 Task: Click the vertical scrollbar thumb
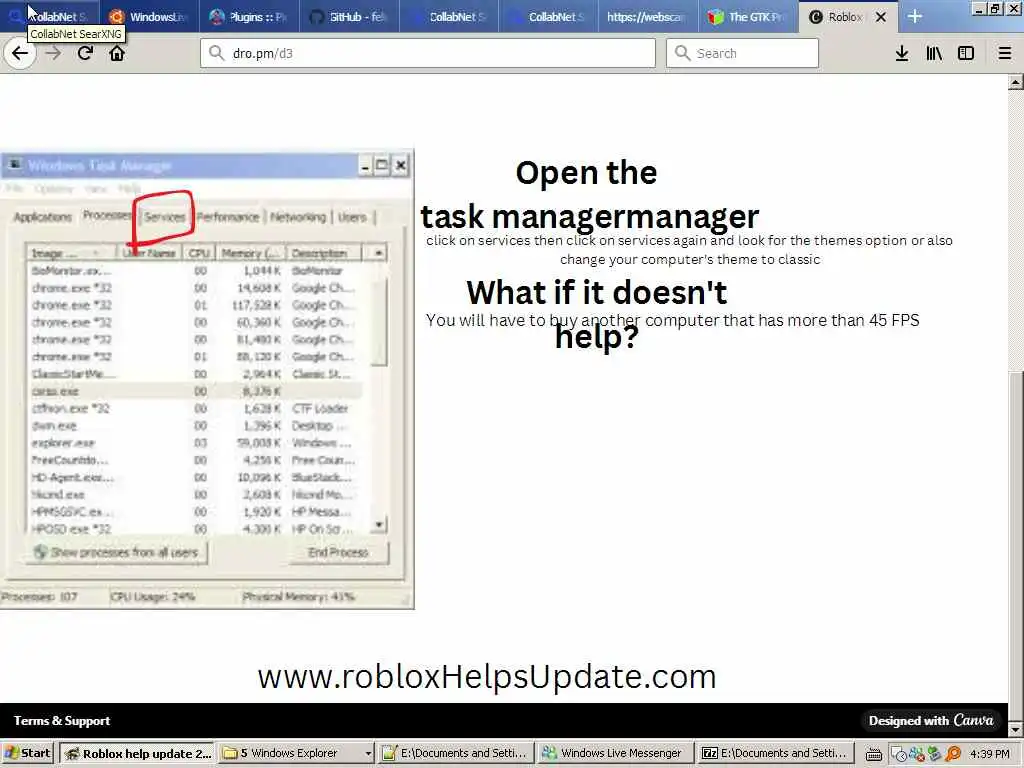pos(1016,545)
